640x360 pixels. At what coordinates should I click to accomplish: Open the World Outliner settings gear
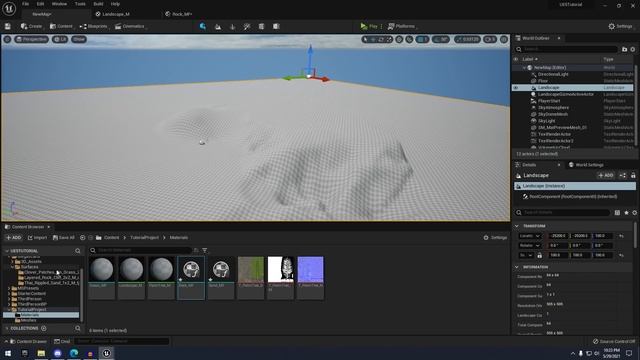(x=633, y=49)
